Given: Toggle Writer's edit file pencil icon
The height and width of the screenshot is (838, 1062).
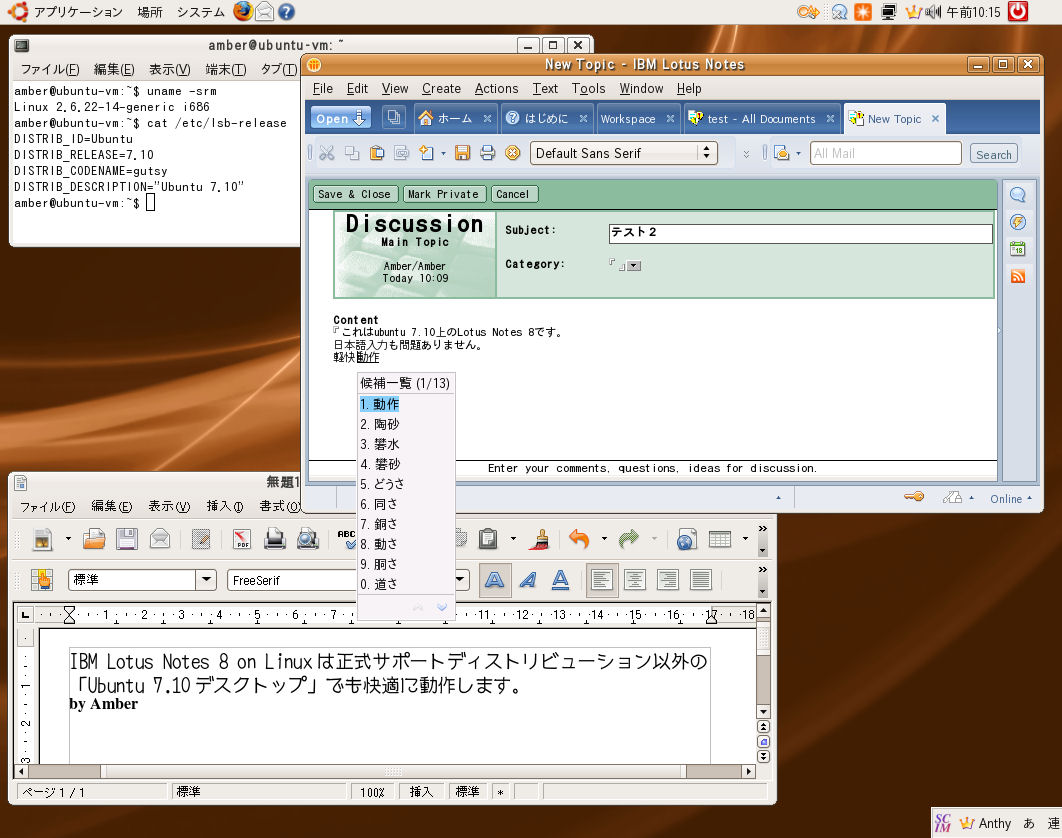Looking at the screenshot, I should 200,539.
